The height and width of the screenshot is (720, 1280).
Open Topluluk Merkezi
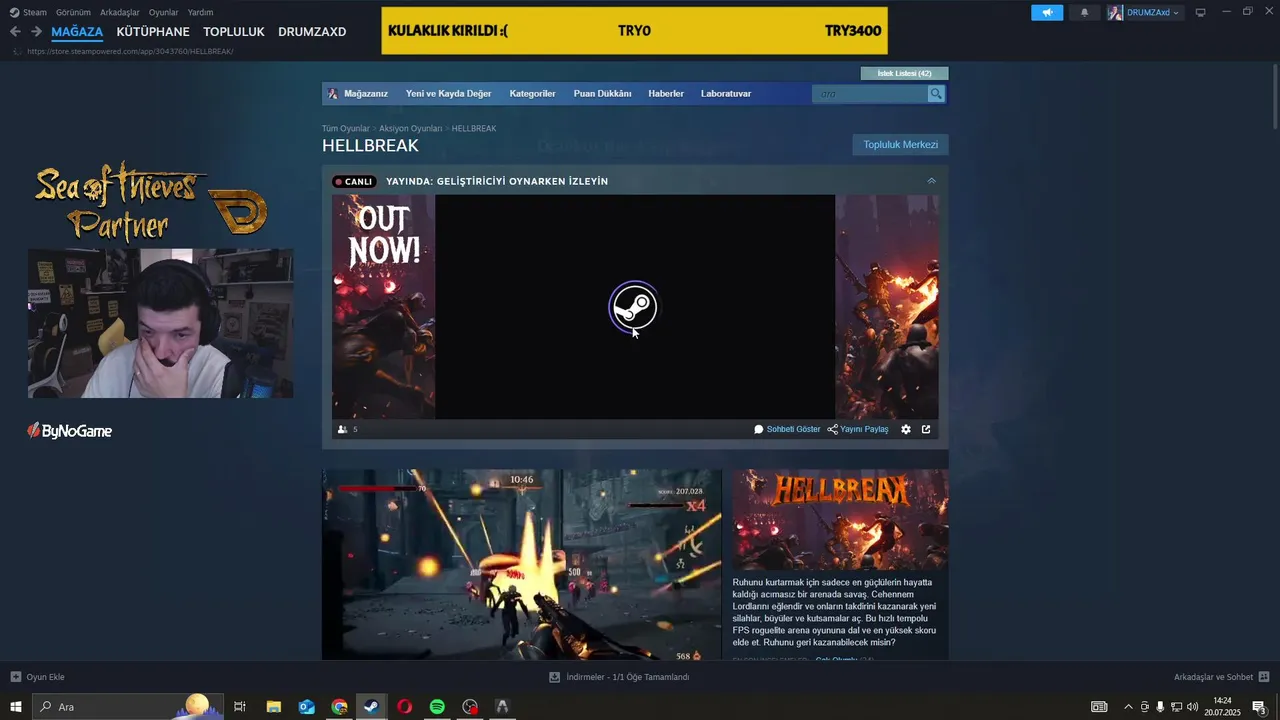tap(900, 145)
